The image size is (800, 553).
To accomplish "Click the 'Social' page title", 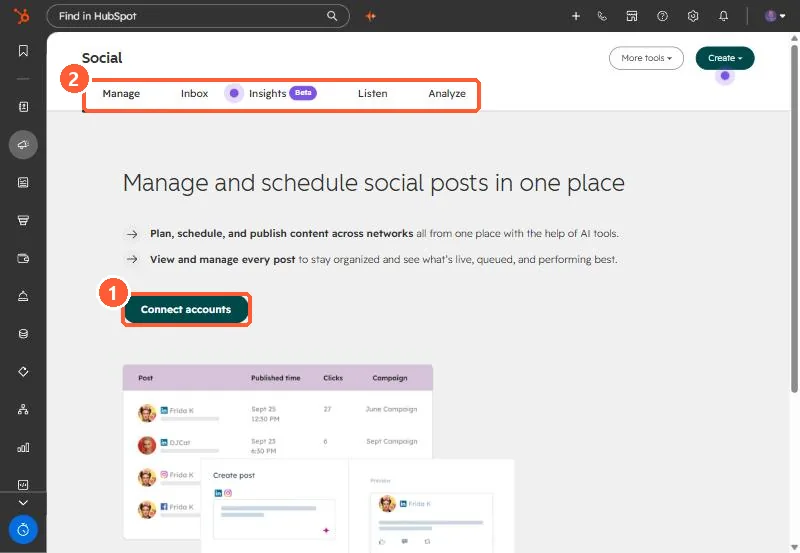I will tap(102, 58).
